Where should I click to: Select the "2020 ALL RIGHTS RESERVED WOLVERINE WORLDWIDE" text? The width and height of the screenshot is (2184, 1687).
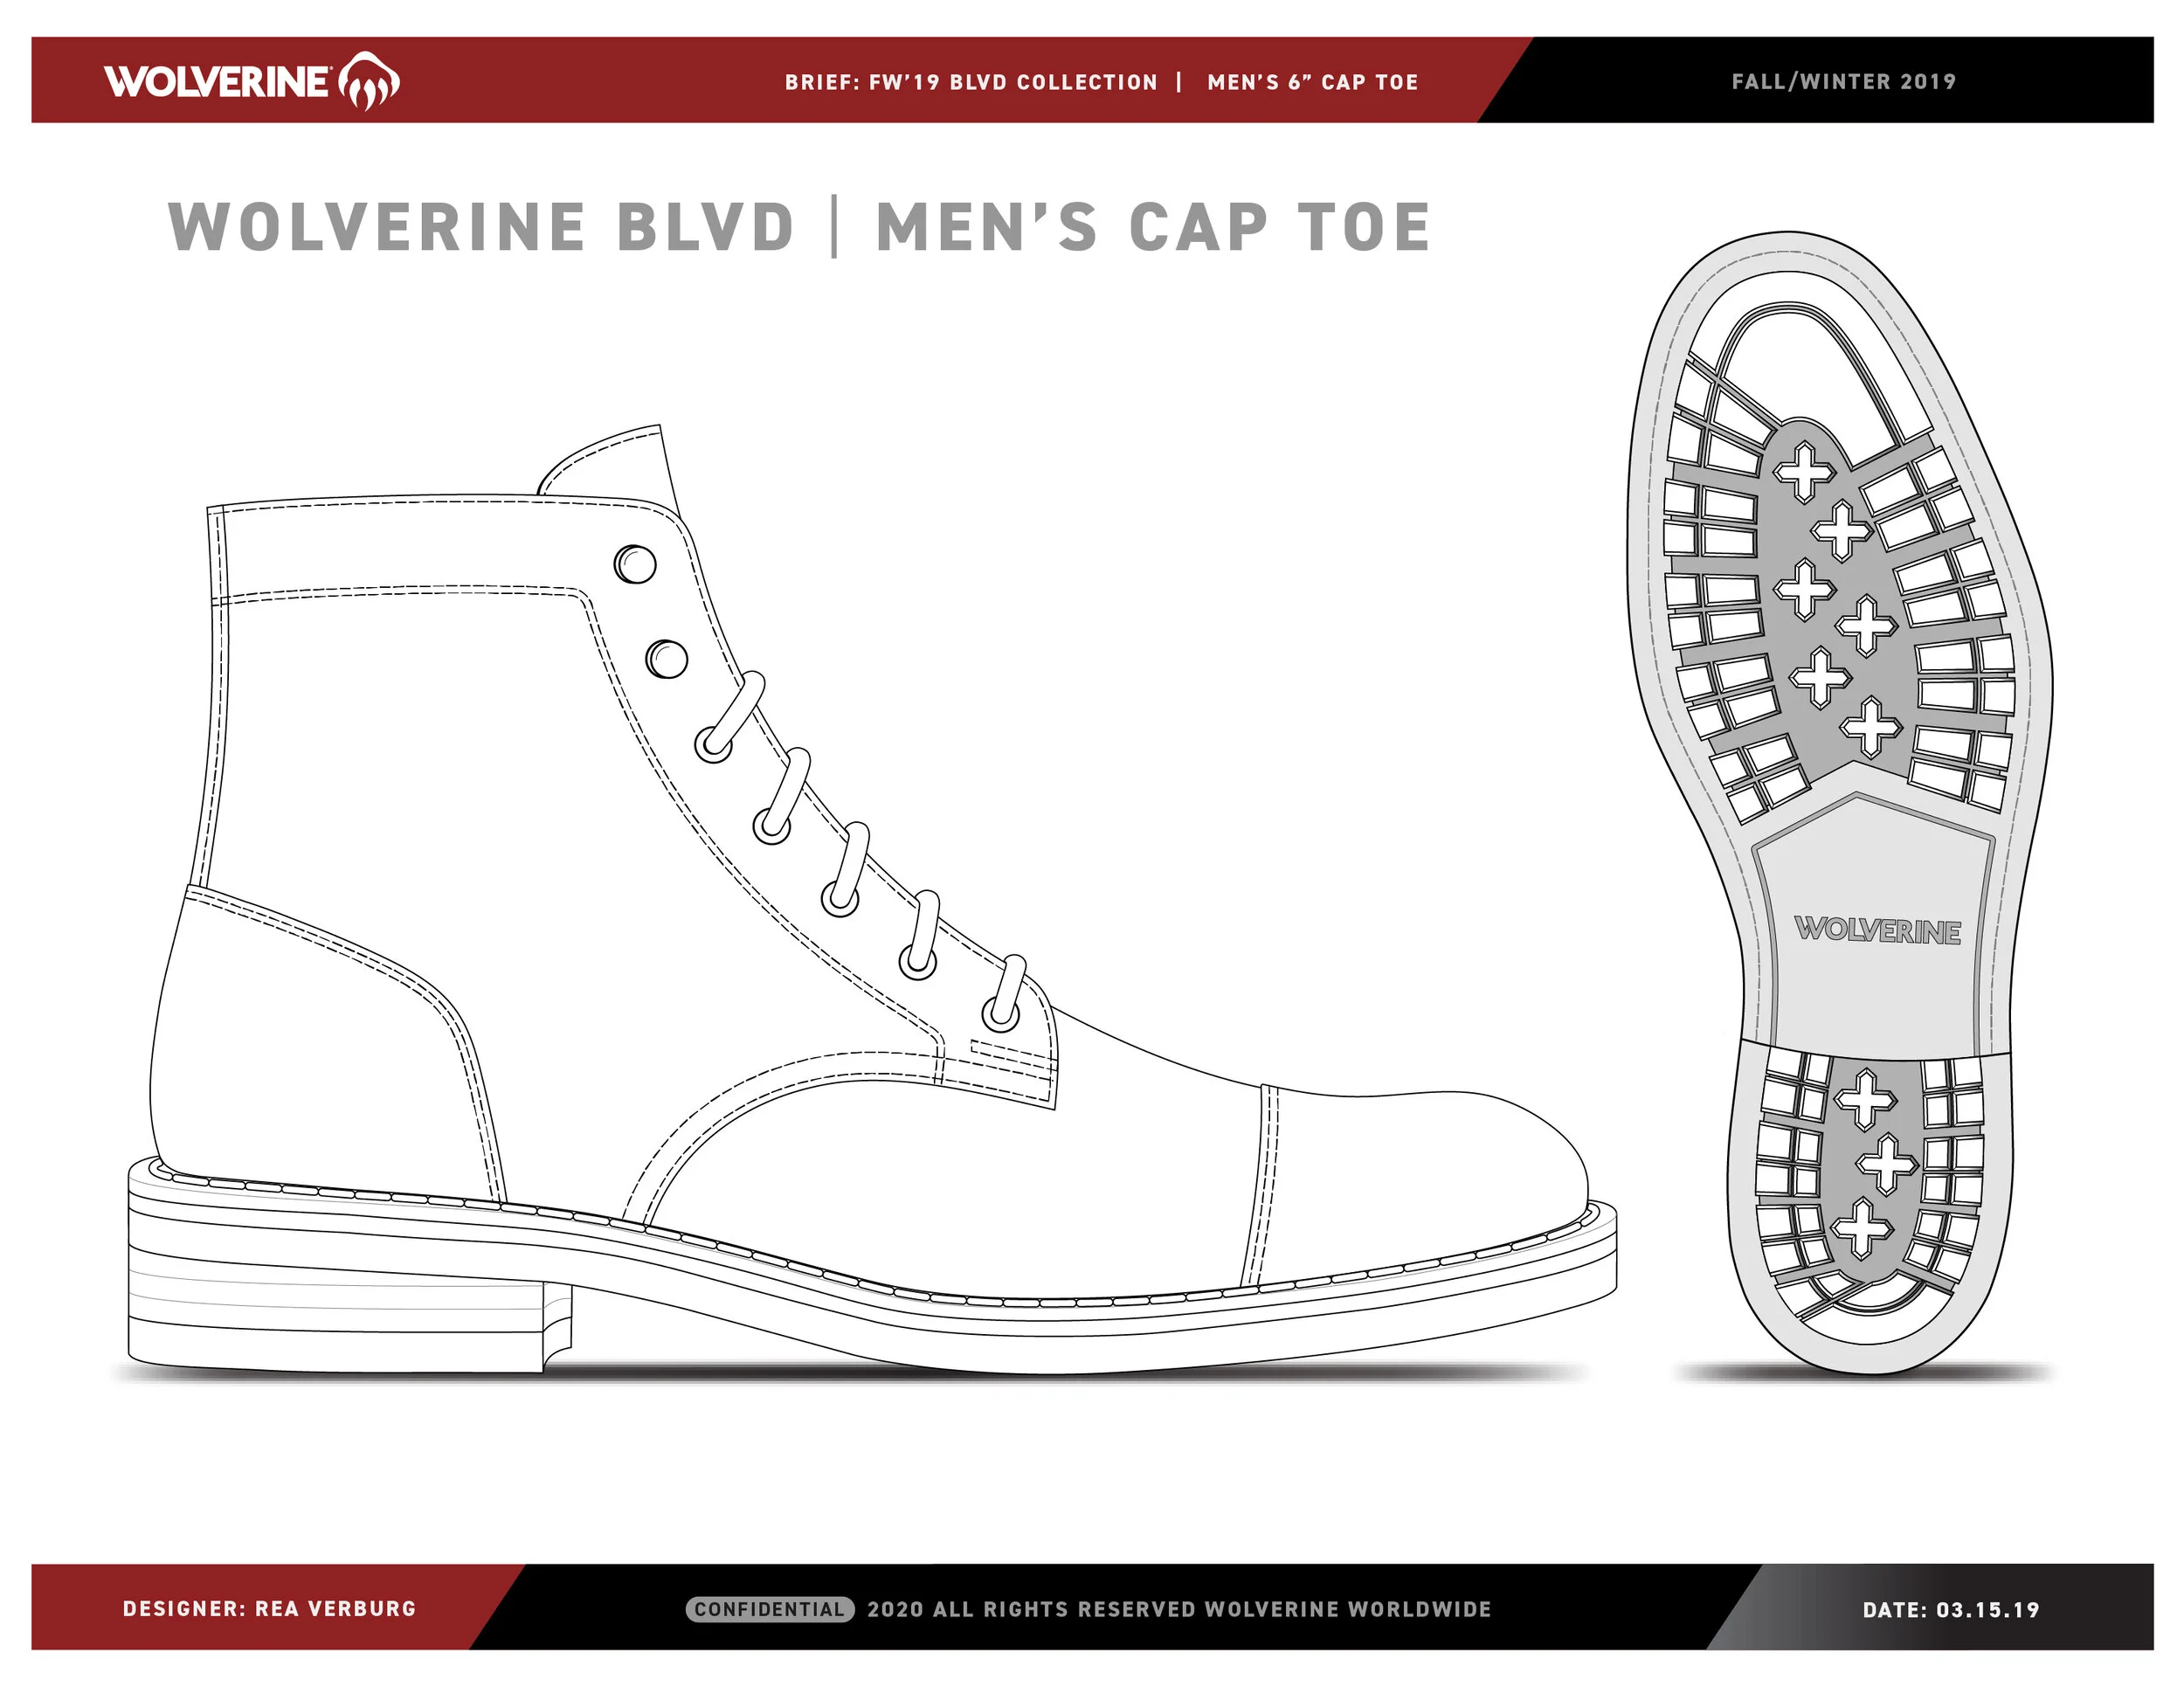[1179, 1609]
